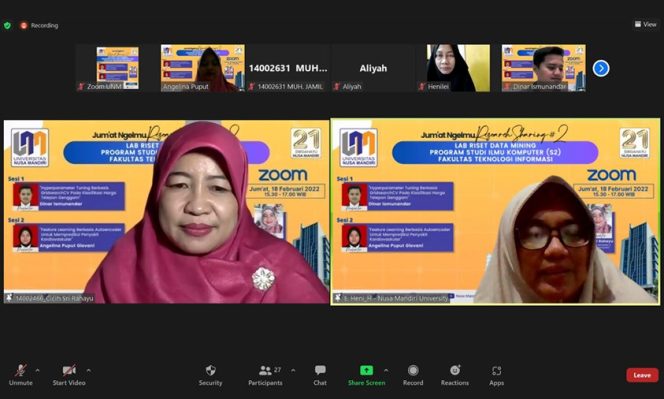664x399 pixels.
Task: Open the Reactions emoji icon
Action: [x=455, y=375]
